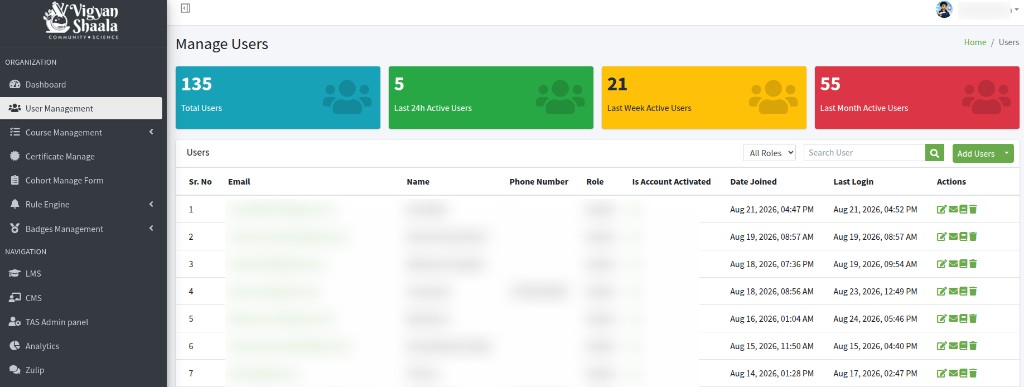Click date joined 'Aug 21, 2026, 04:47 PM'
The height and width of the screenshot is (387, 1024).
coord(772,209)
